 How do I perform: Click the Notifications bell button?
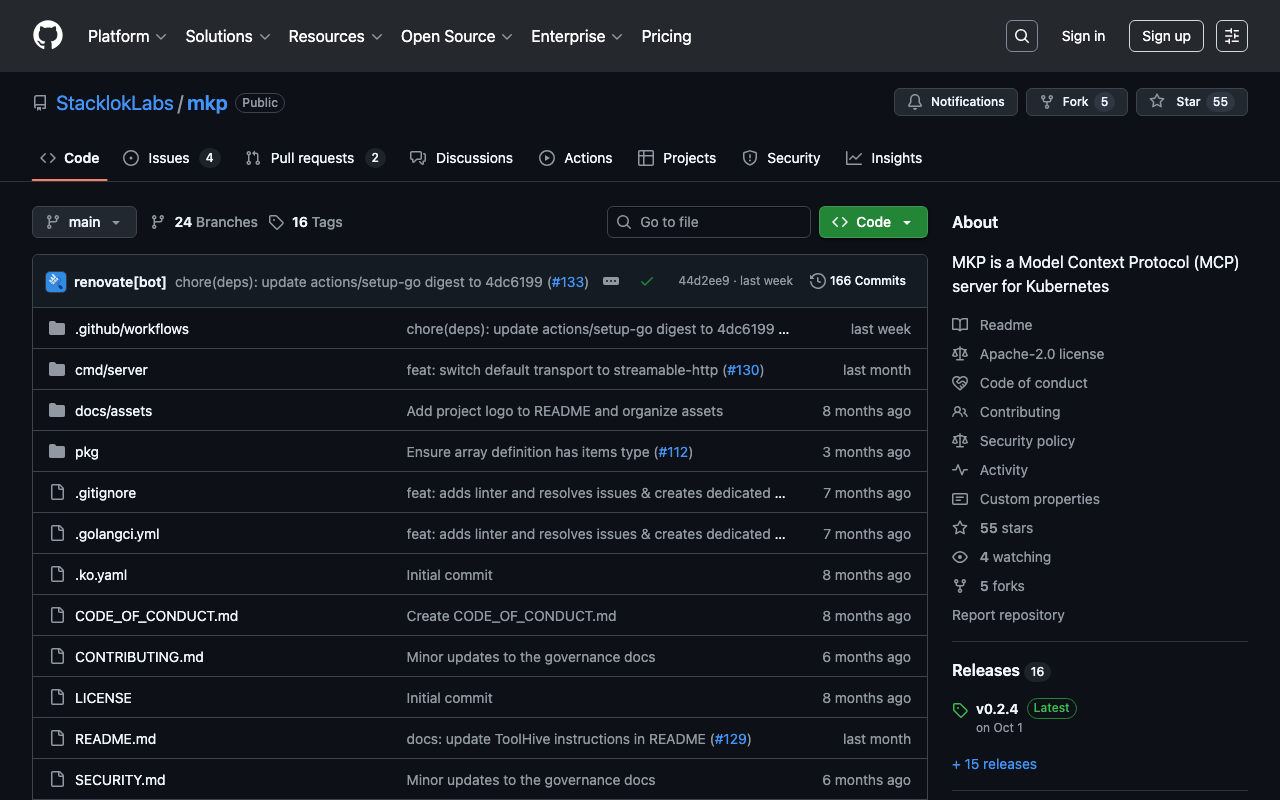click(955, 102)
